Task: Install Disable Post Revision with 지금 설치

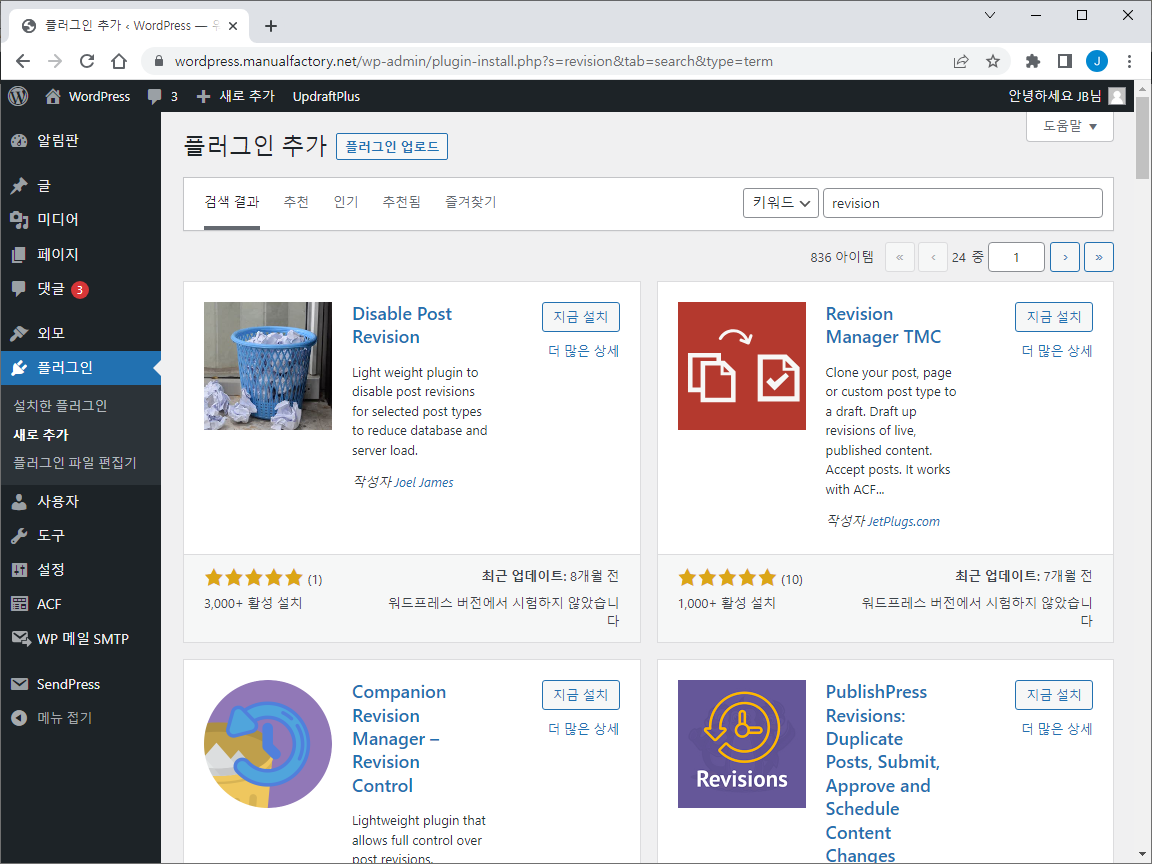Action: point(580,317)
